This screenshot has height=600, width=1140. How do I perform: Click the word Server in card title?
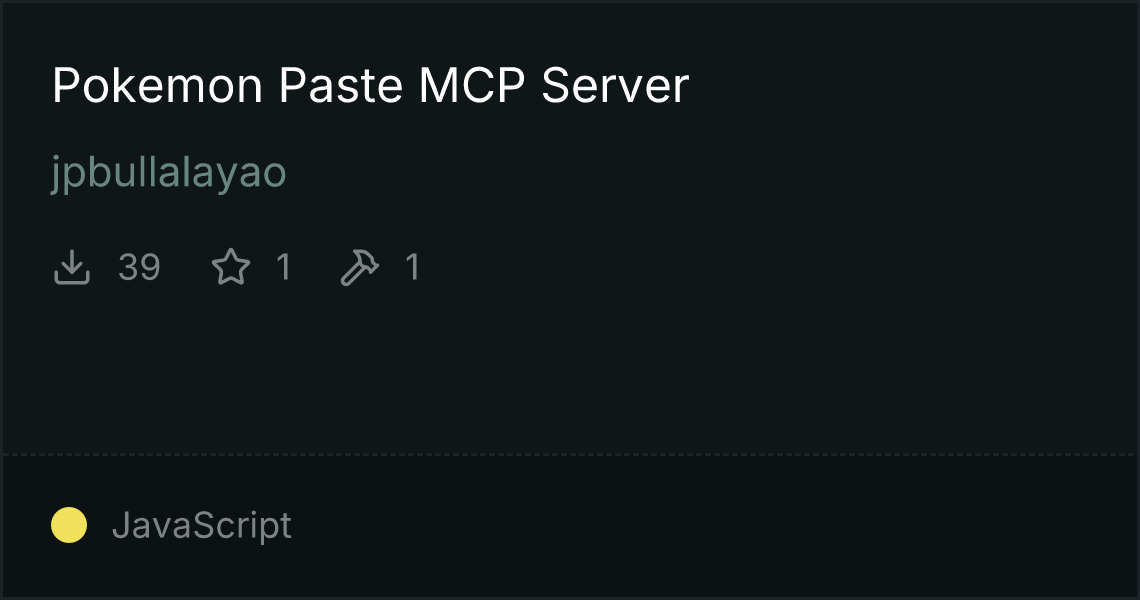(x=615, y=86)
